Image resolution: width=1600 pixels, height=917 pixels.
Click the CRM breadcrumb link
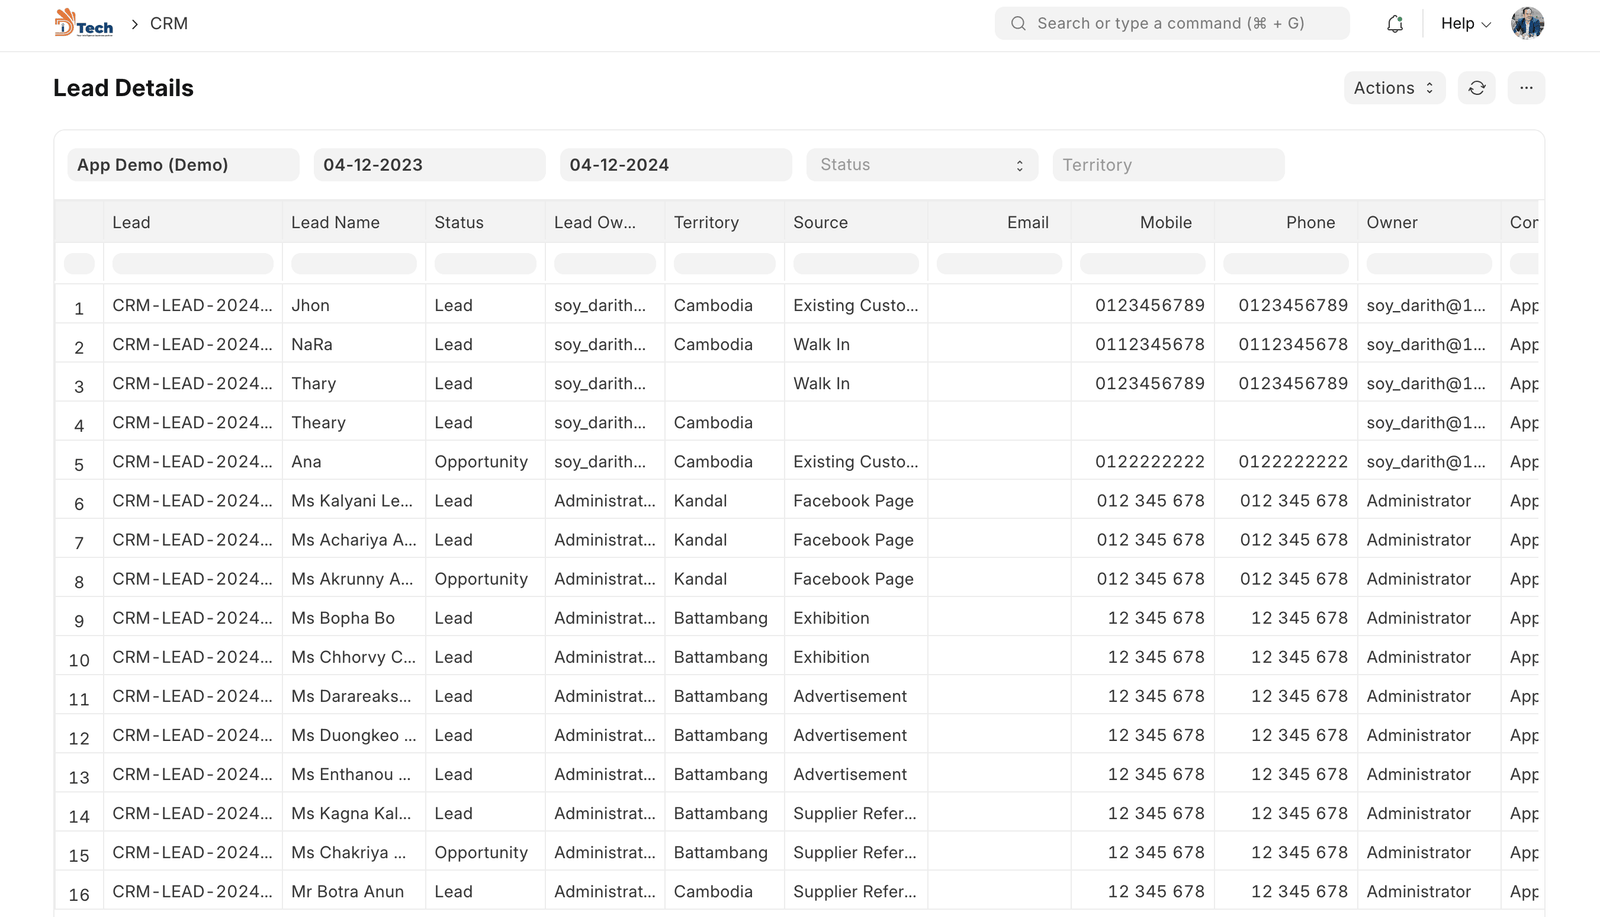[169, 23]
